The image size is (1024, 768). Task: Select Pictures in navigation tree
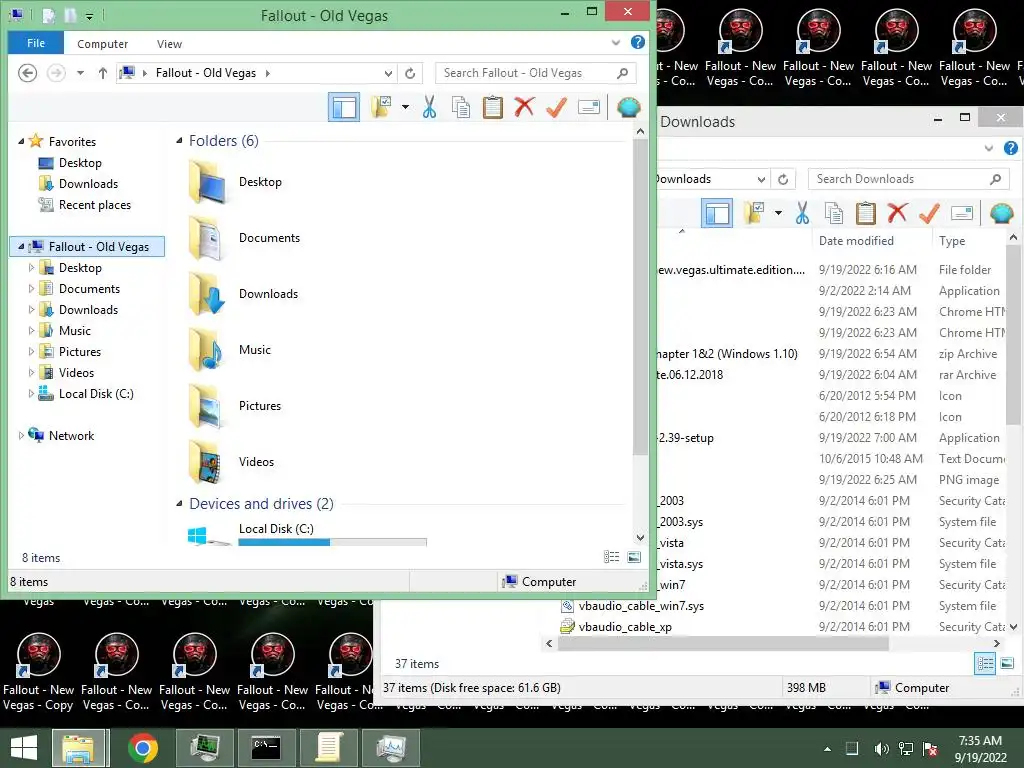80,351
